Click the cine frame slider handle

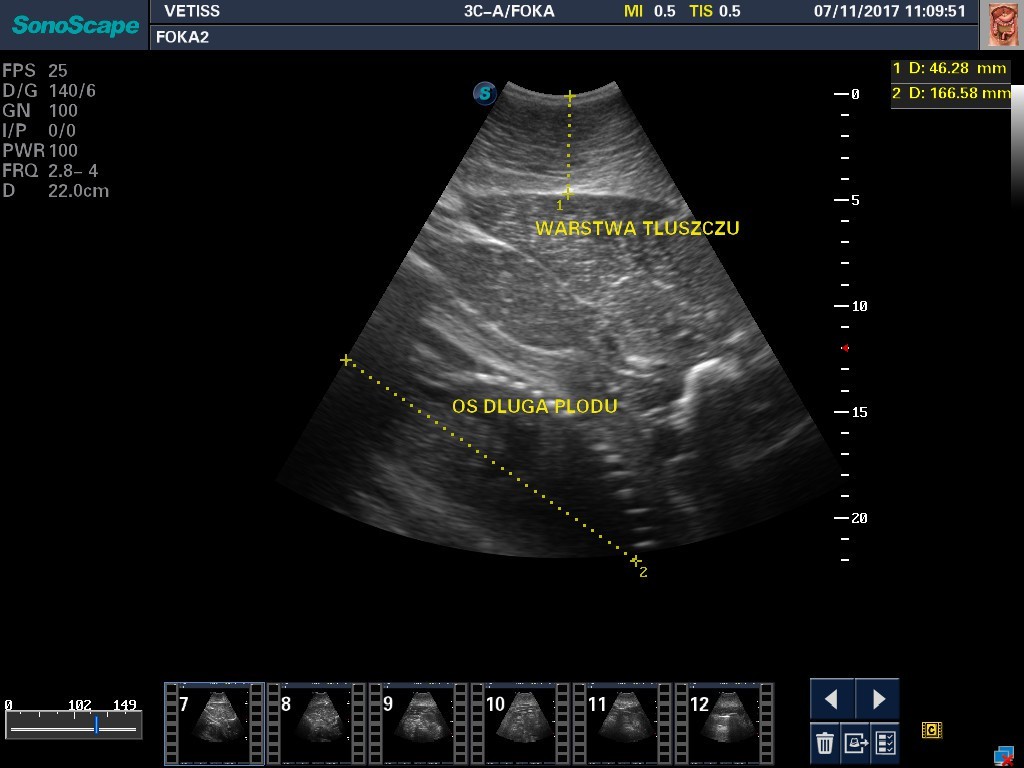pos(96,725)
